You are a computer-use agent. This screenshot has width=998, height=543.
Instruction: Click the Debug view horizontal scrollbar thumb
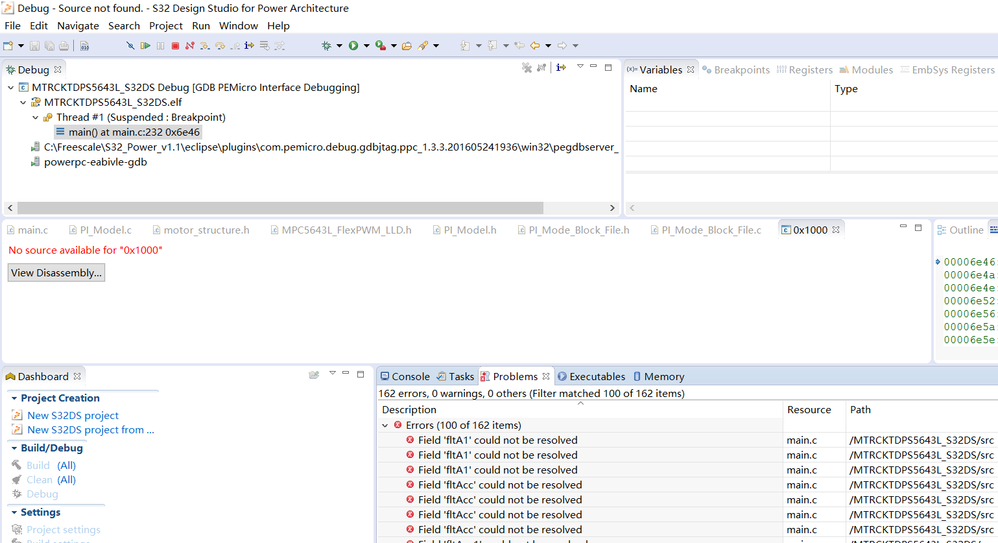pyautogui.click(x=280, y=208)
